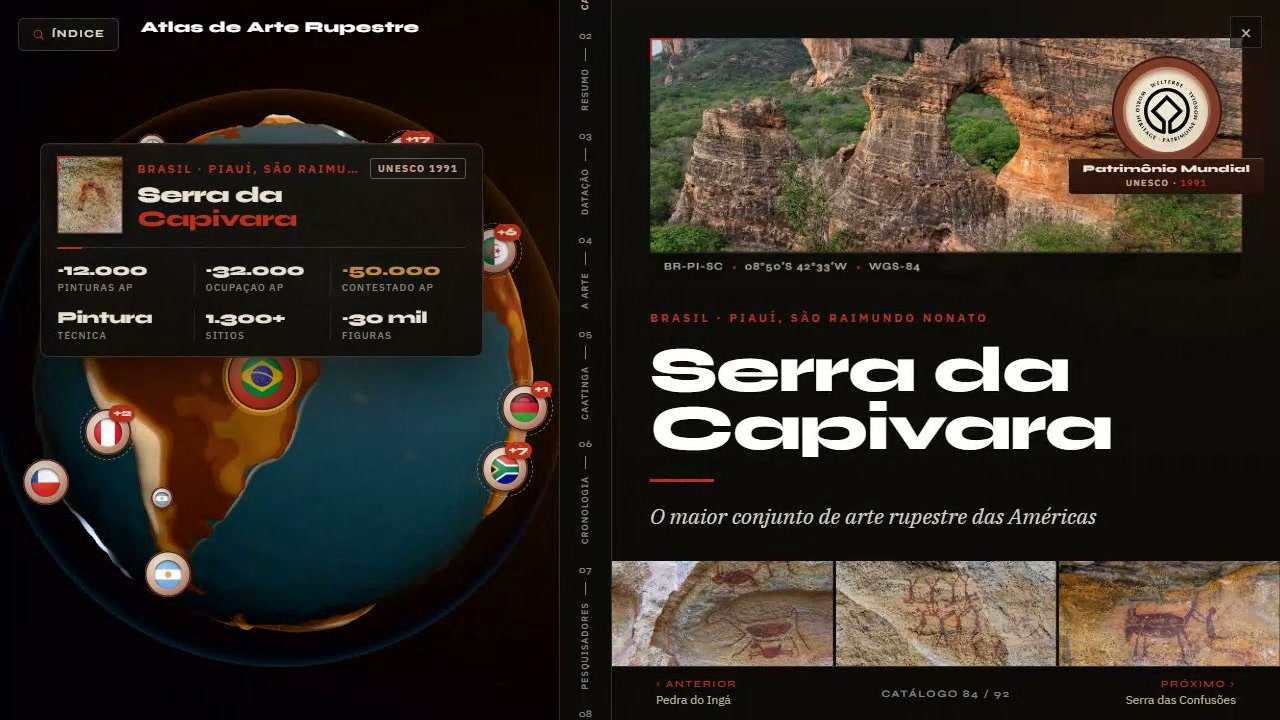Open the middle rock art gallery photo
This screenshot has width=1280, height=720.
[x=946, y=614]
